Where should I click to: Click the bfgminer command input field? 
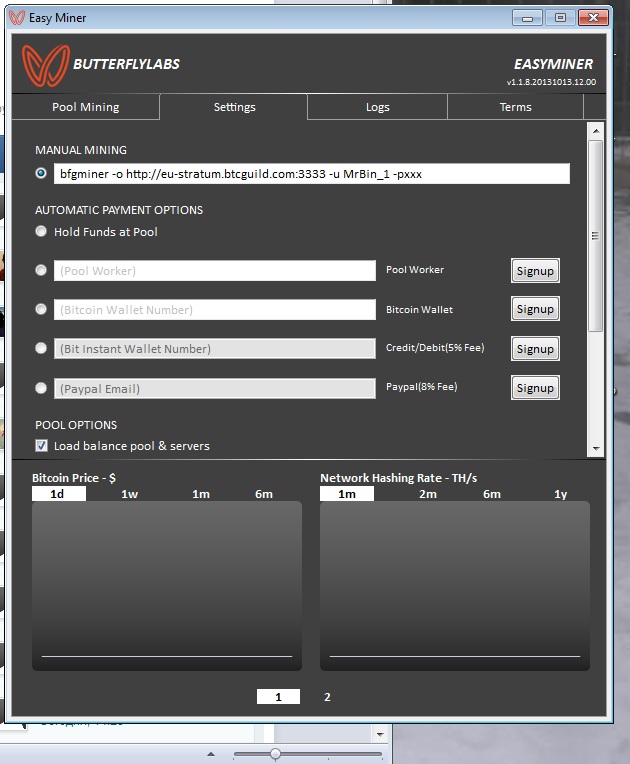pyautogui.click(x=312, y=174)
